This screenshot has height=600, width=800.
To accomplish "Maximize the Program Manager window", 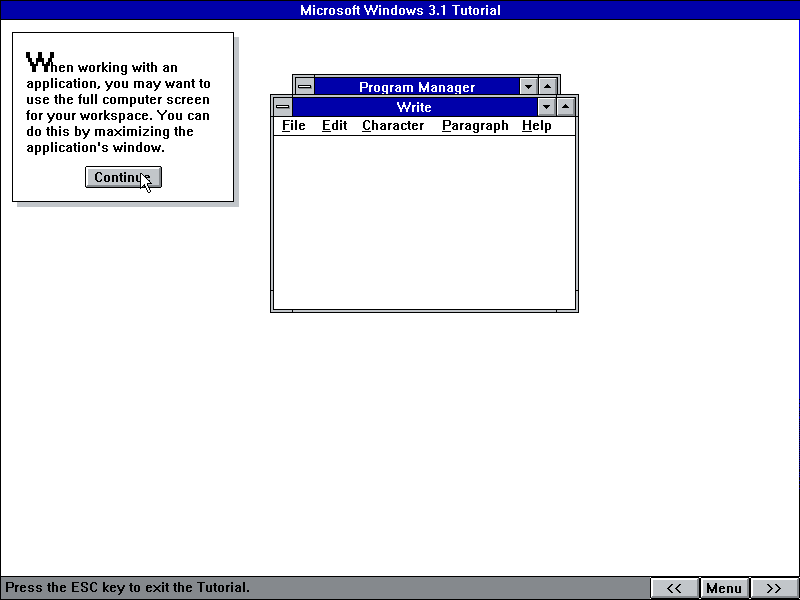I will [x=548, y=87].
